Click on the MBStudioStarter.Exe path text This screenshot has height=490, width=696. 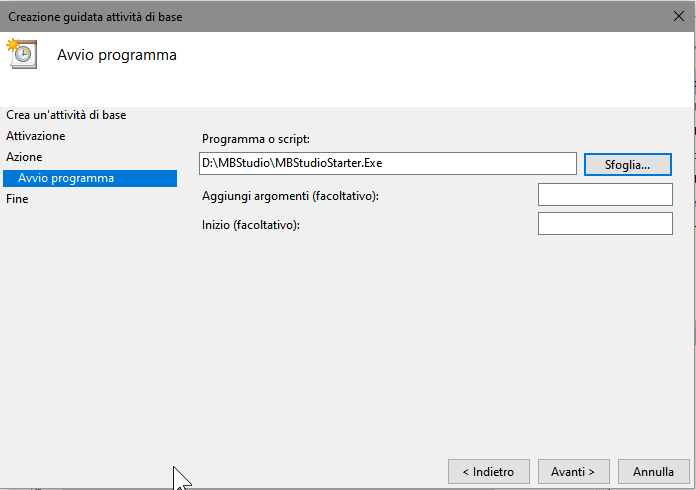[x=292, y=163]
